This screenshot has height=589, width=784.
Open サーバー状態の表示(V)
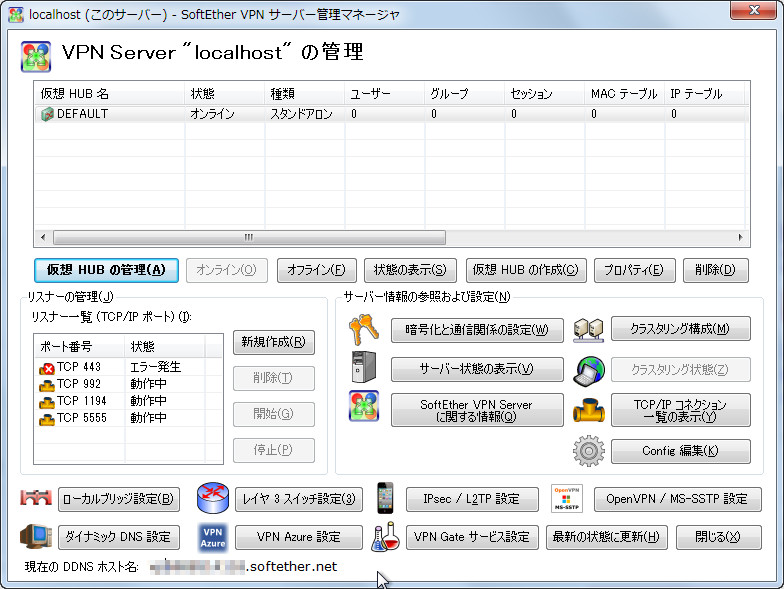(x=477, y=370)
